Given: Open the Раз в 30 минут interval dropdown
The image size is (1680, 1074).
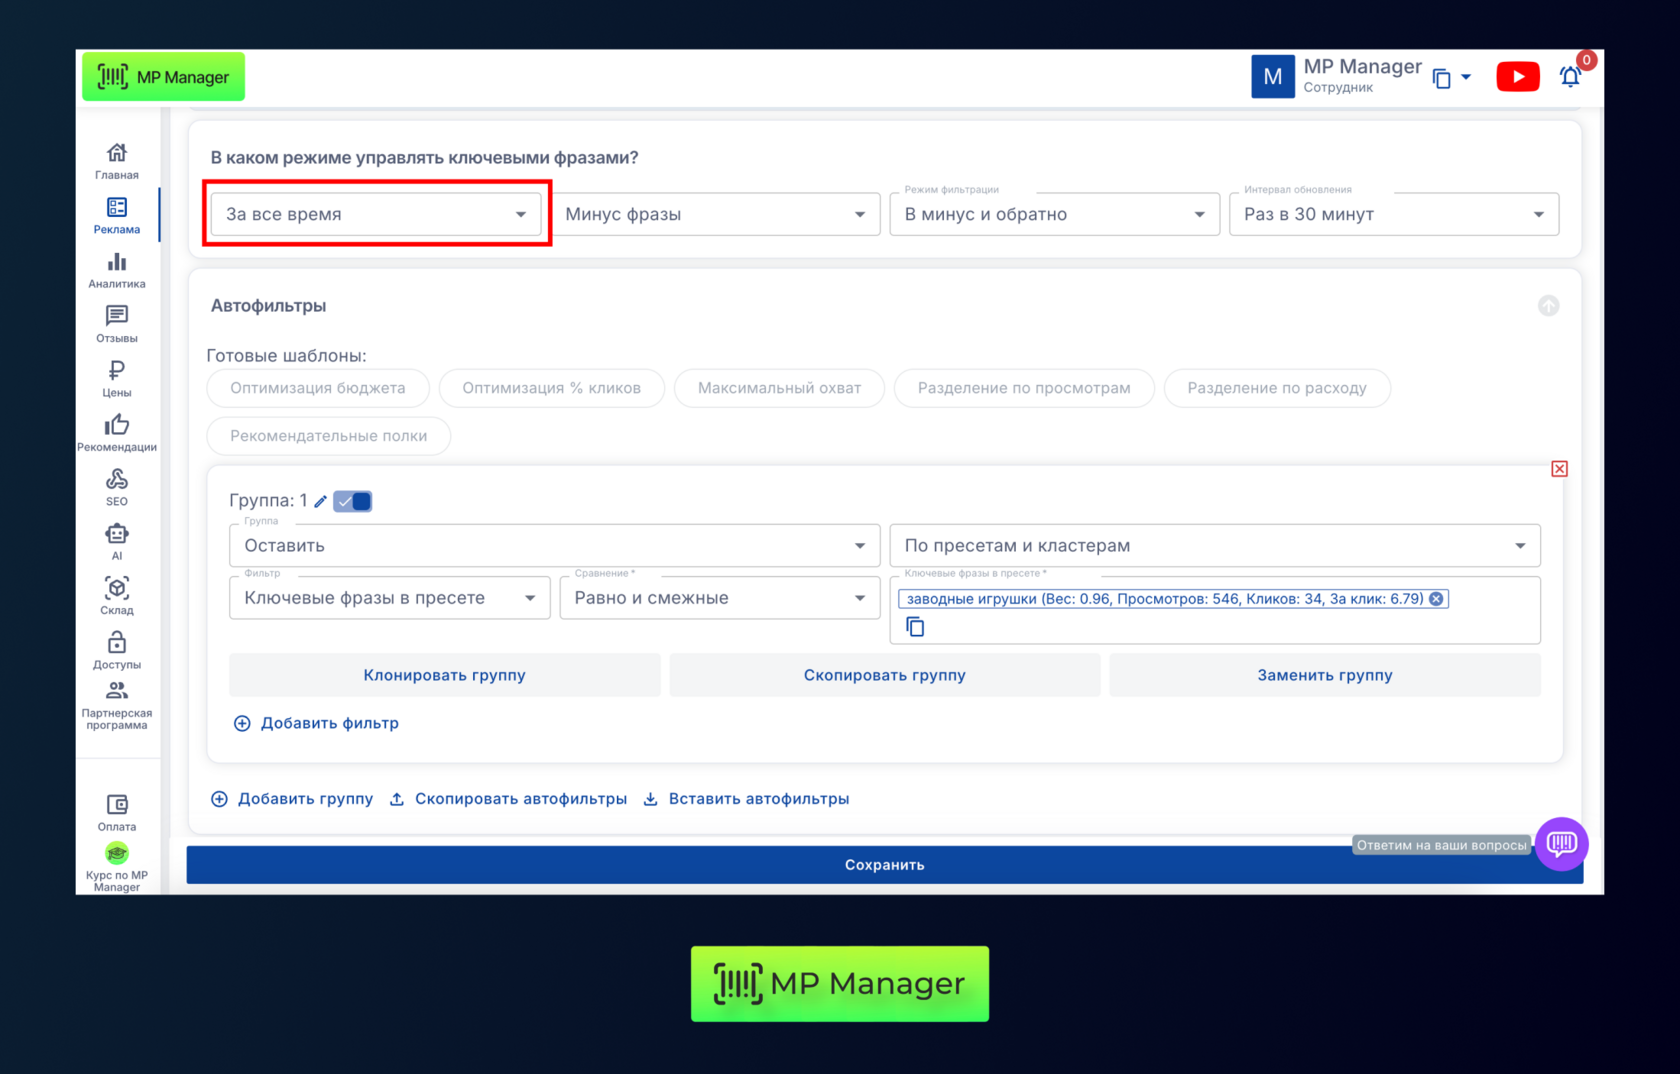Looking at the screenshot, I should click(x=1393, y=214).
